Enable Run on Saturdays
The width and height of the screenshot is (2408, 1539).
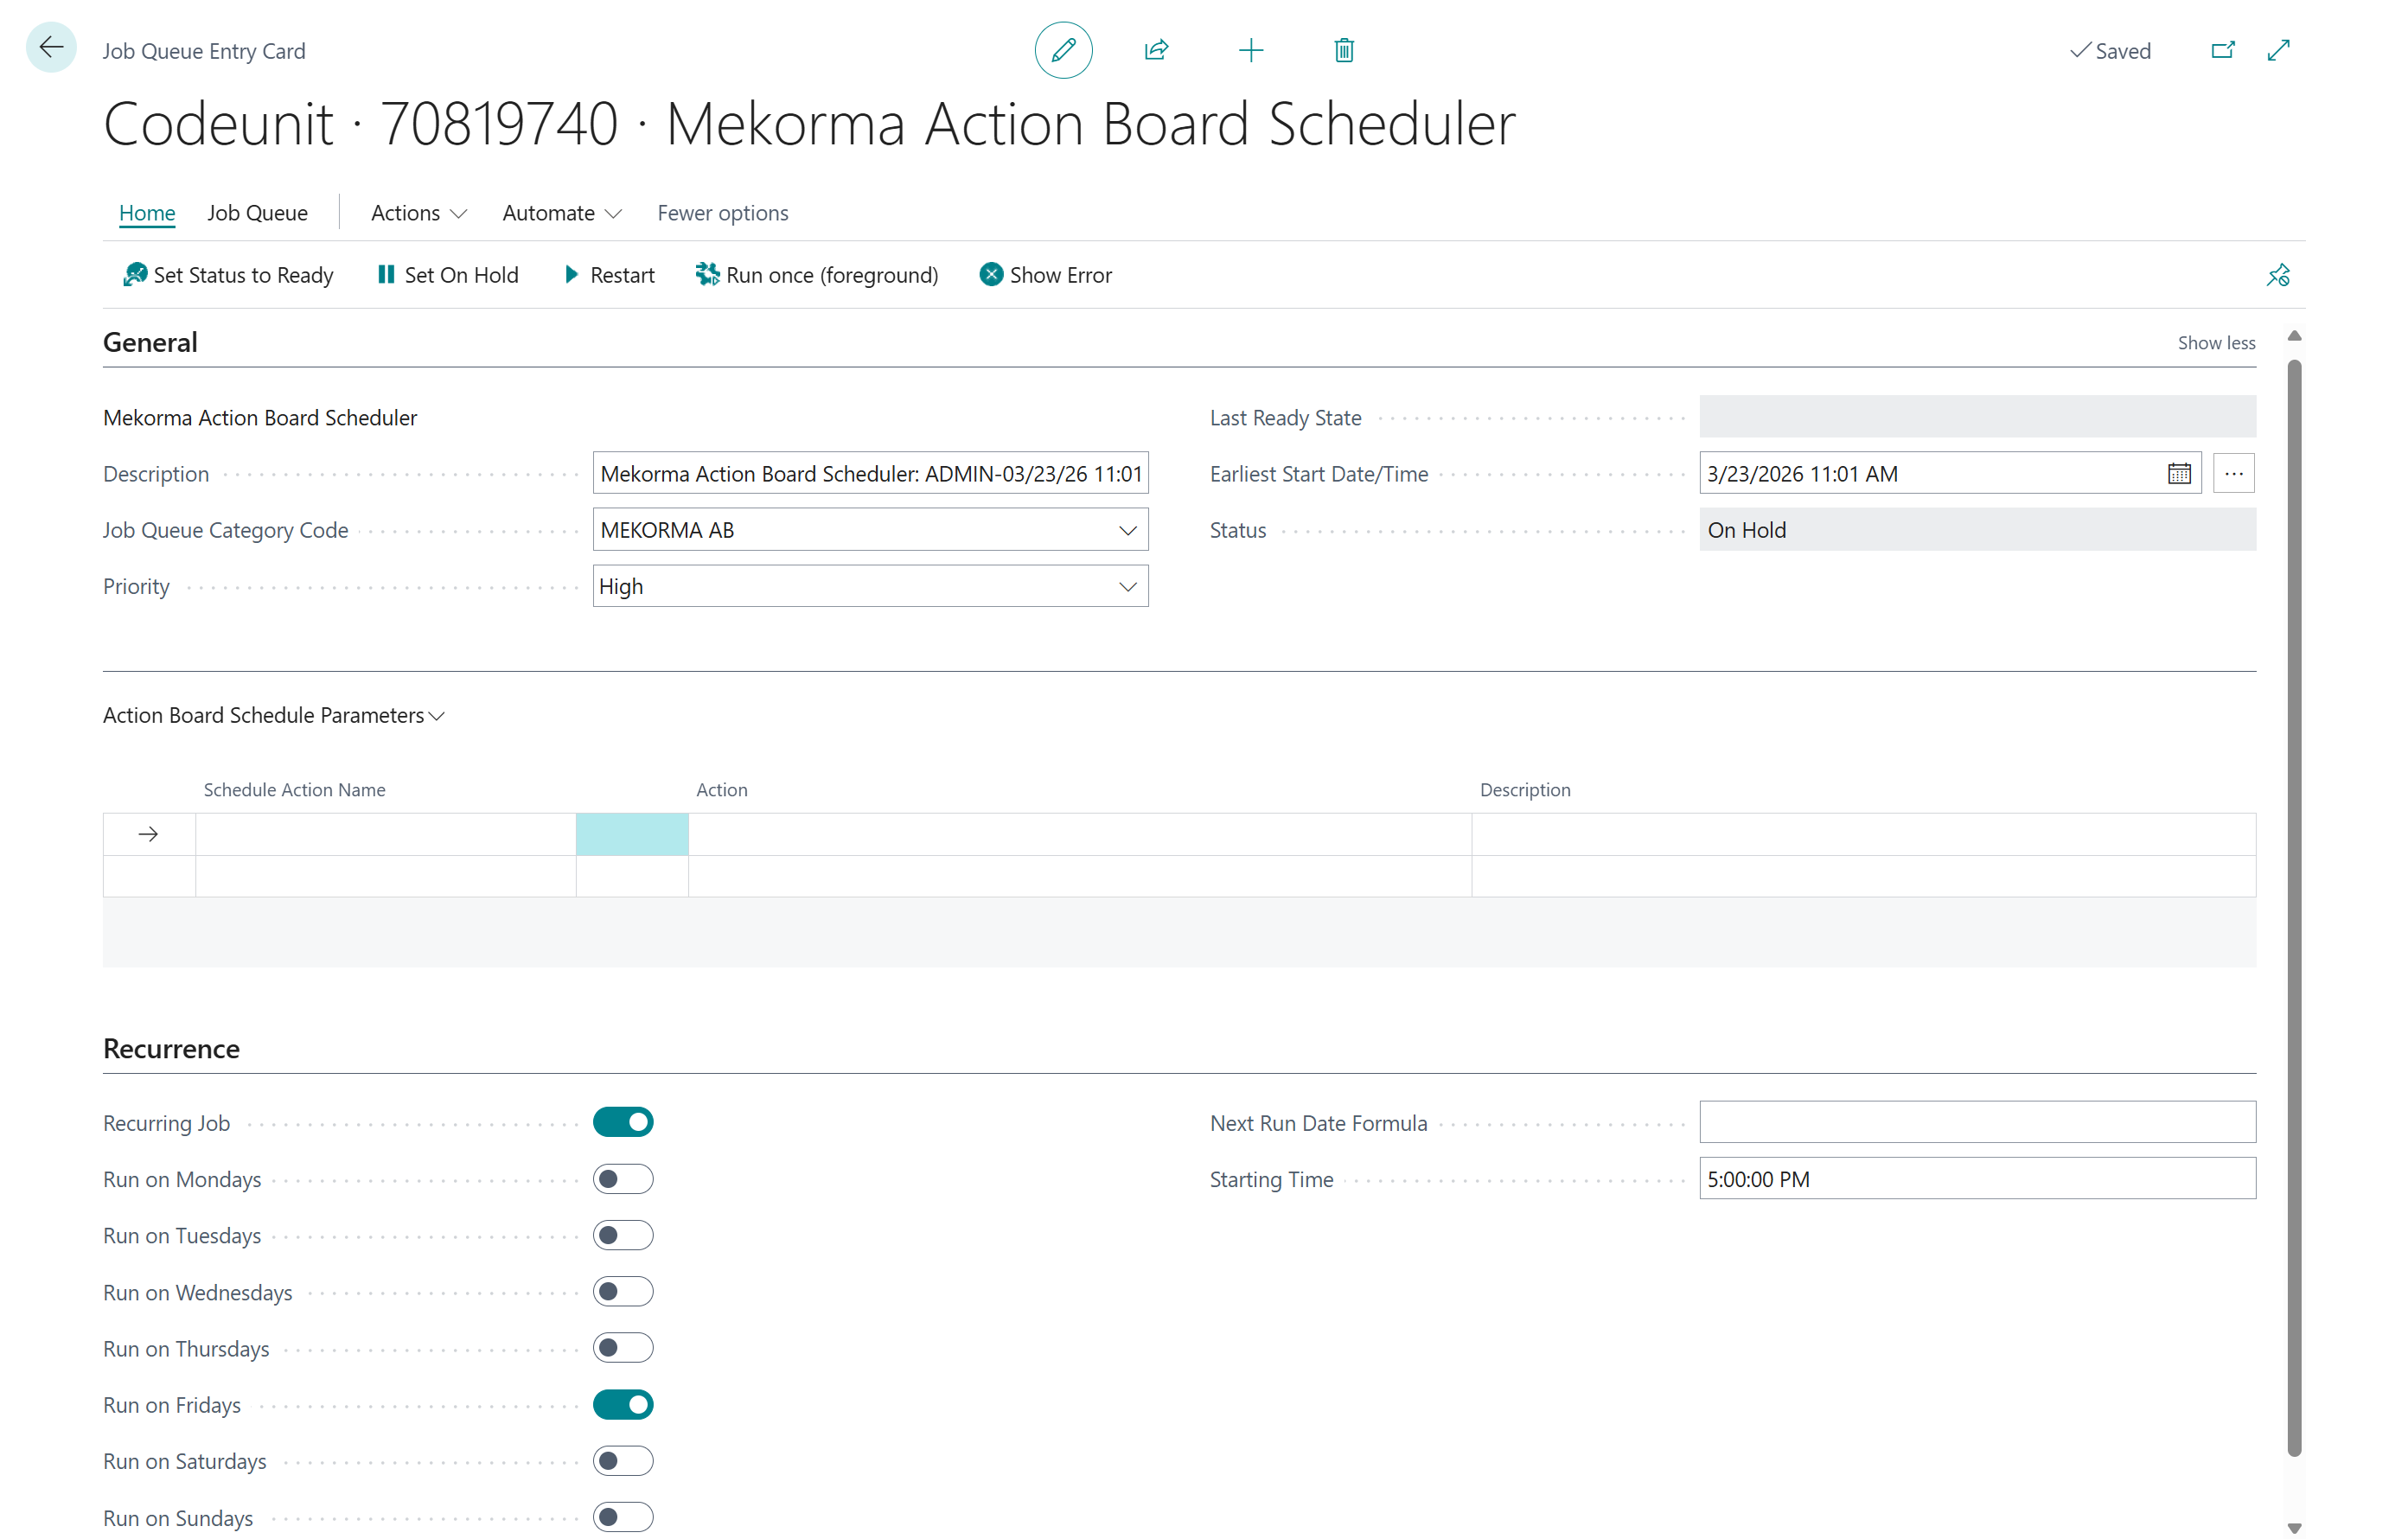(623, 1461)
